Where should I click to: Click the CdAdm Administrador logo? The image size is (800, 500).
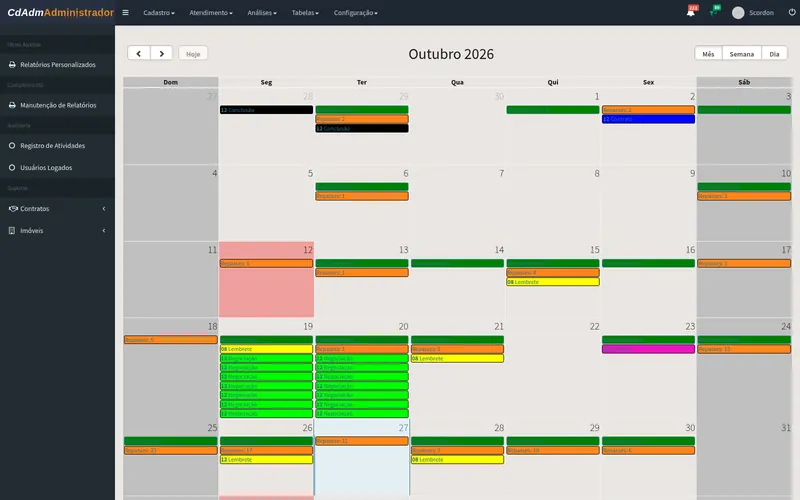coord(60,12)
